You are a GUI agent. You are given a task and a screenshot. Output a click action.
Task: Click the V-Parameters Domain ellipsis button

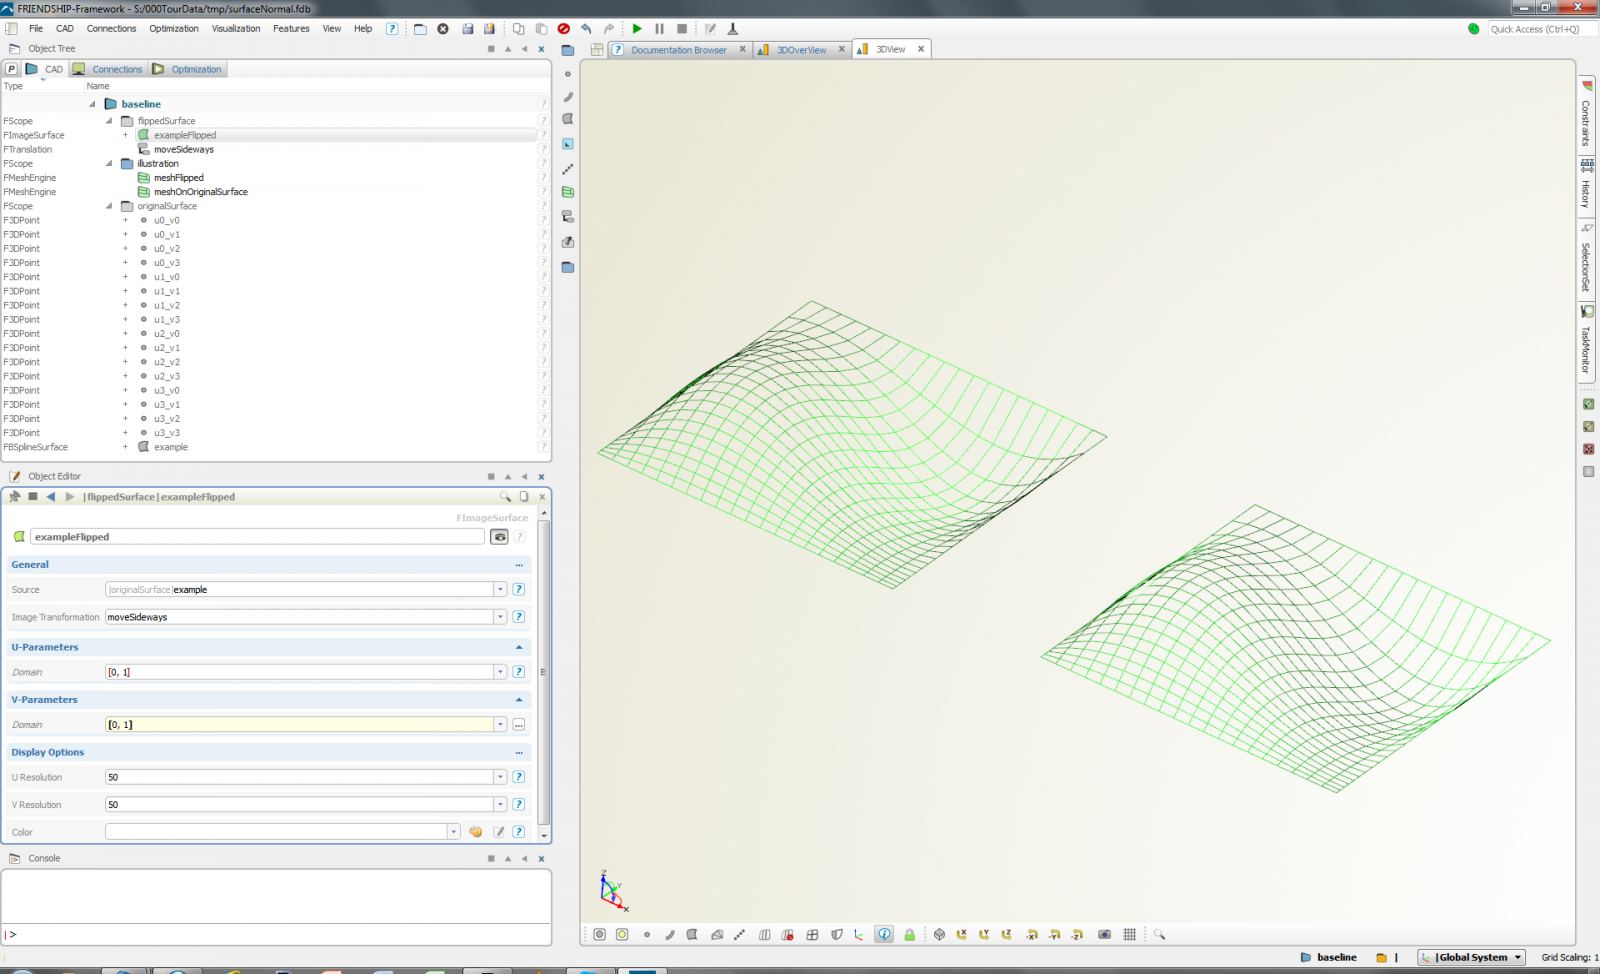point(519,725)
